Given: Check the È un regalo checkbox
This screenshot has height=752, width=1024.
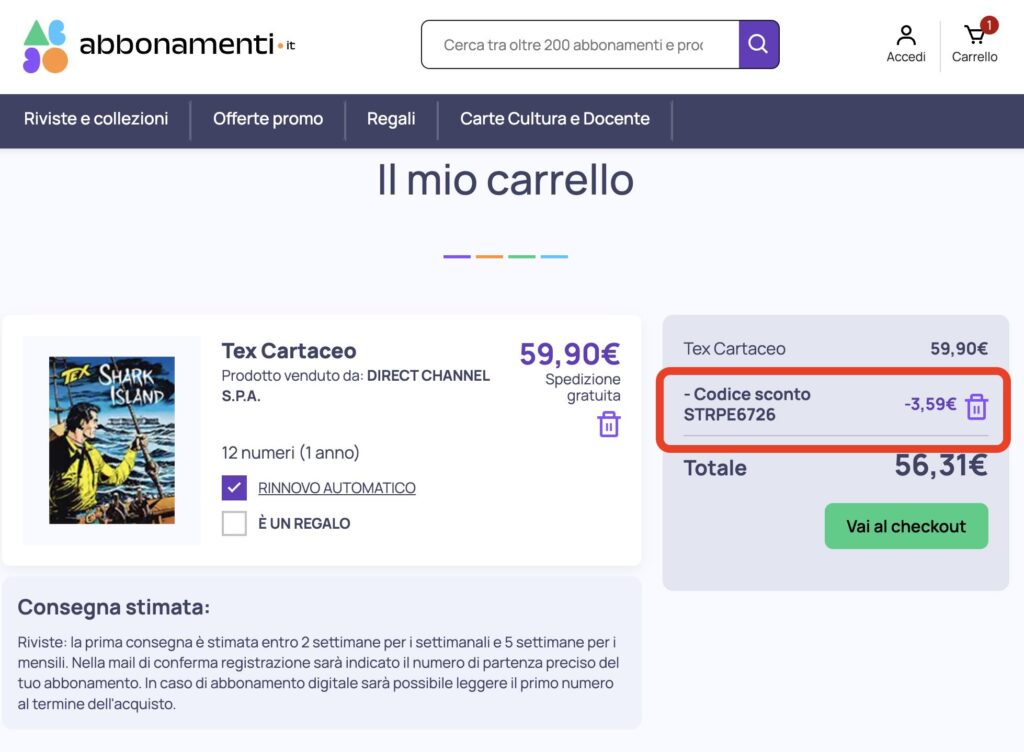Looking at the screenshot, I should point(234,523).
